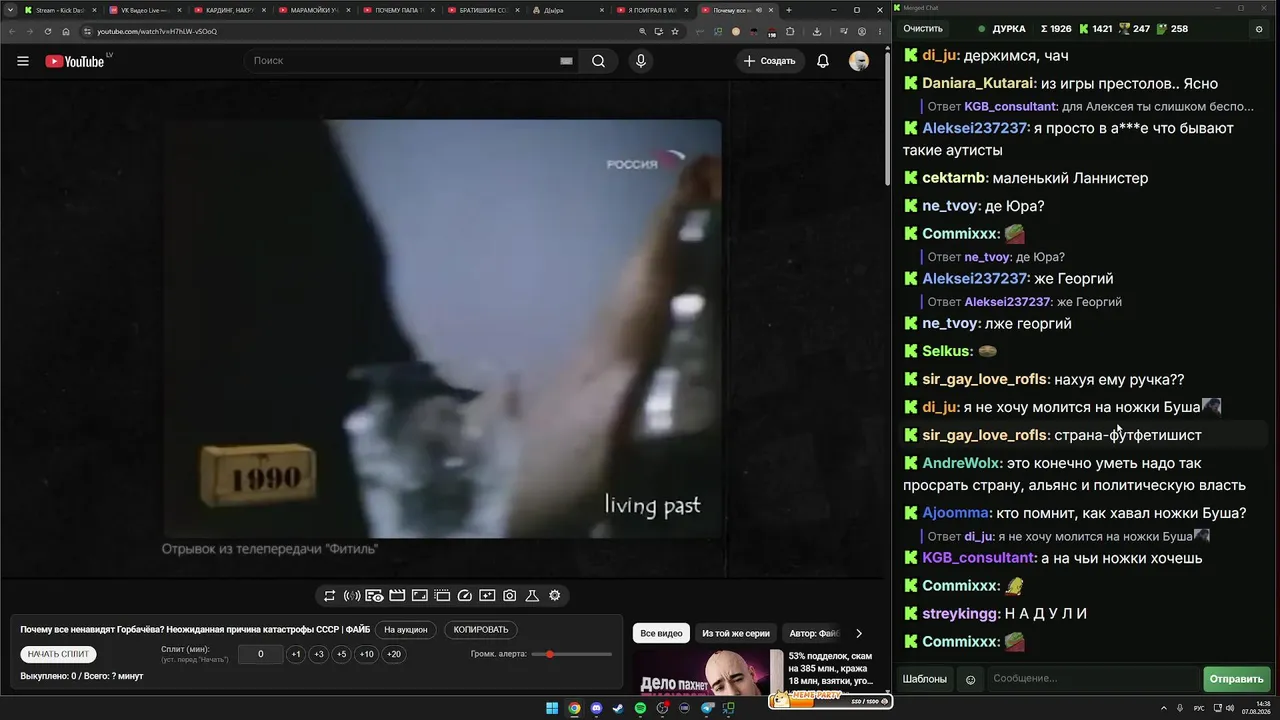Click the split minutes input field
Screen dimensions: 1280x720
pyautogui.click(x=261, y=654)
